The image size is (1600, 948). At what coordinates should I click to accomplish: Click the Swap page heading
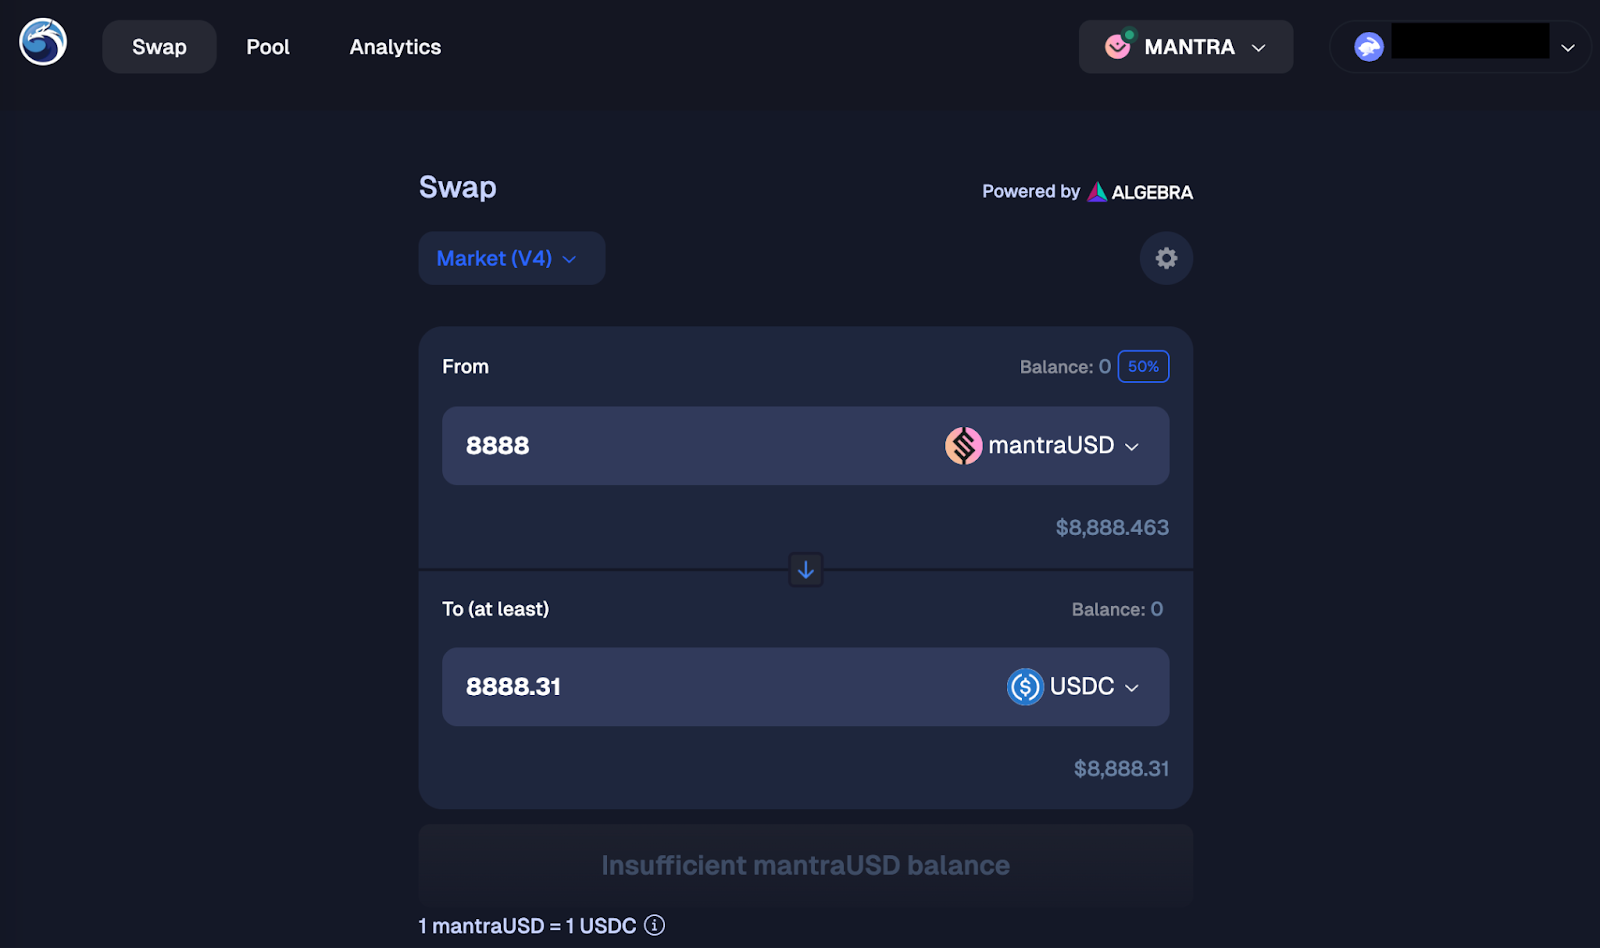pos(458,188)
